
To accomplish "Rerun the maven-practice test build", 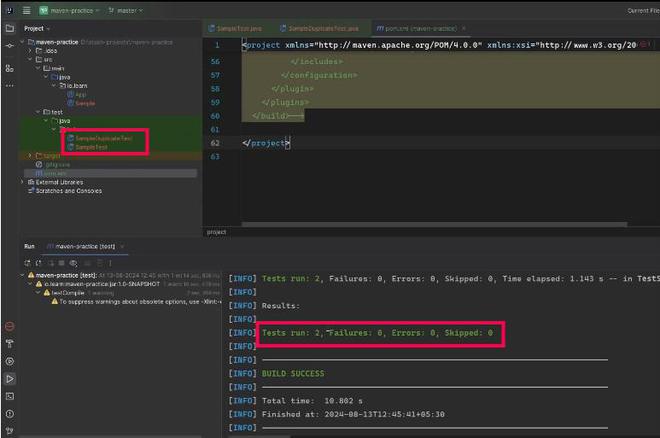I will pyautogui.click(x=27, y=263).
